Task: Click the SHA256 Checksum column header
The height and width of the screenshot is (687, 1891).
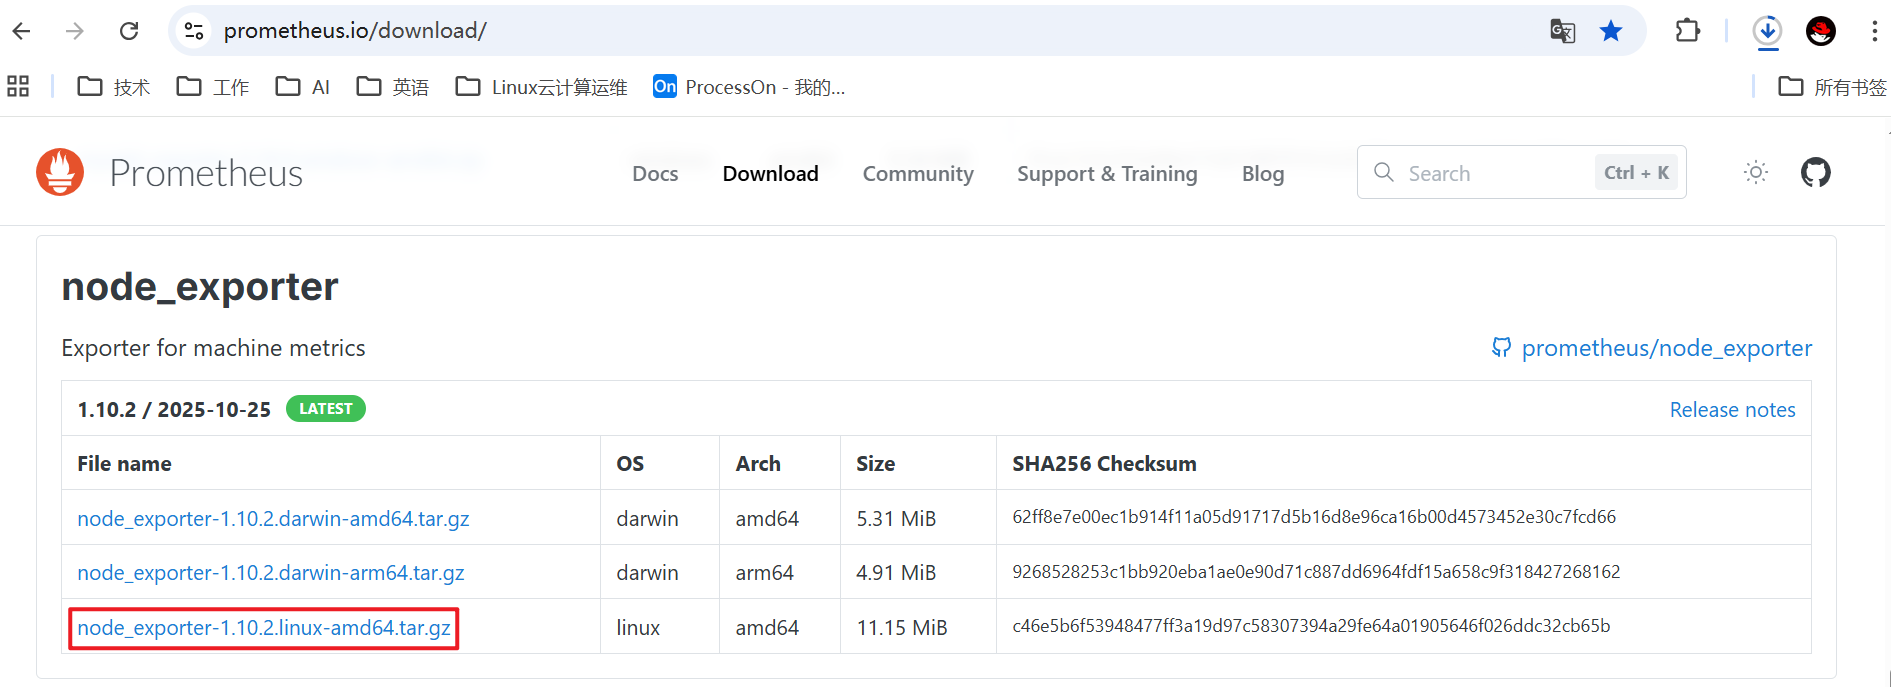Action: (1104, 464)
